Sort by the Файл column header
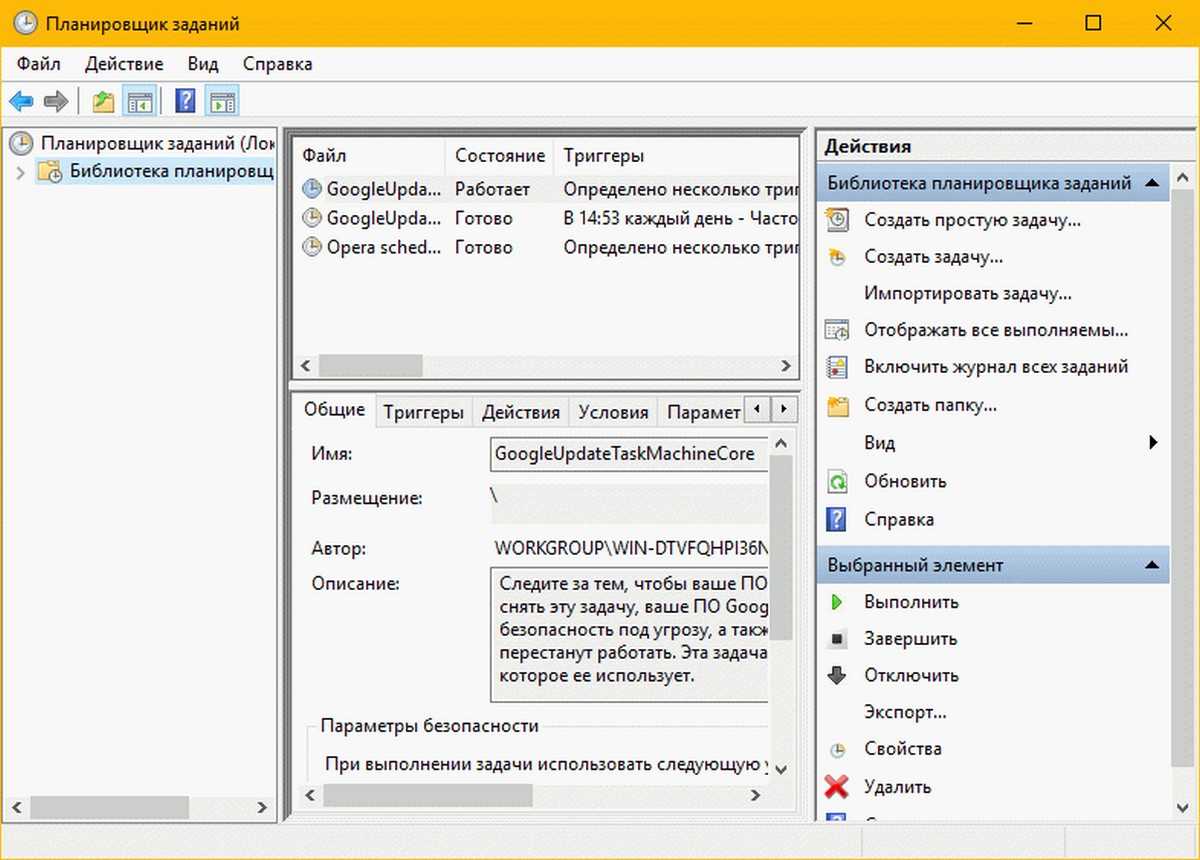The width and height of the screenshot is (1200, 860). 369,156
